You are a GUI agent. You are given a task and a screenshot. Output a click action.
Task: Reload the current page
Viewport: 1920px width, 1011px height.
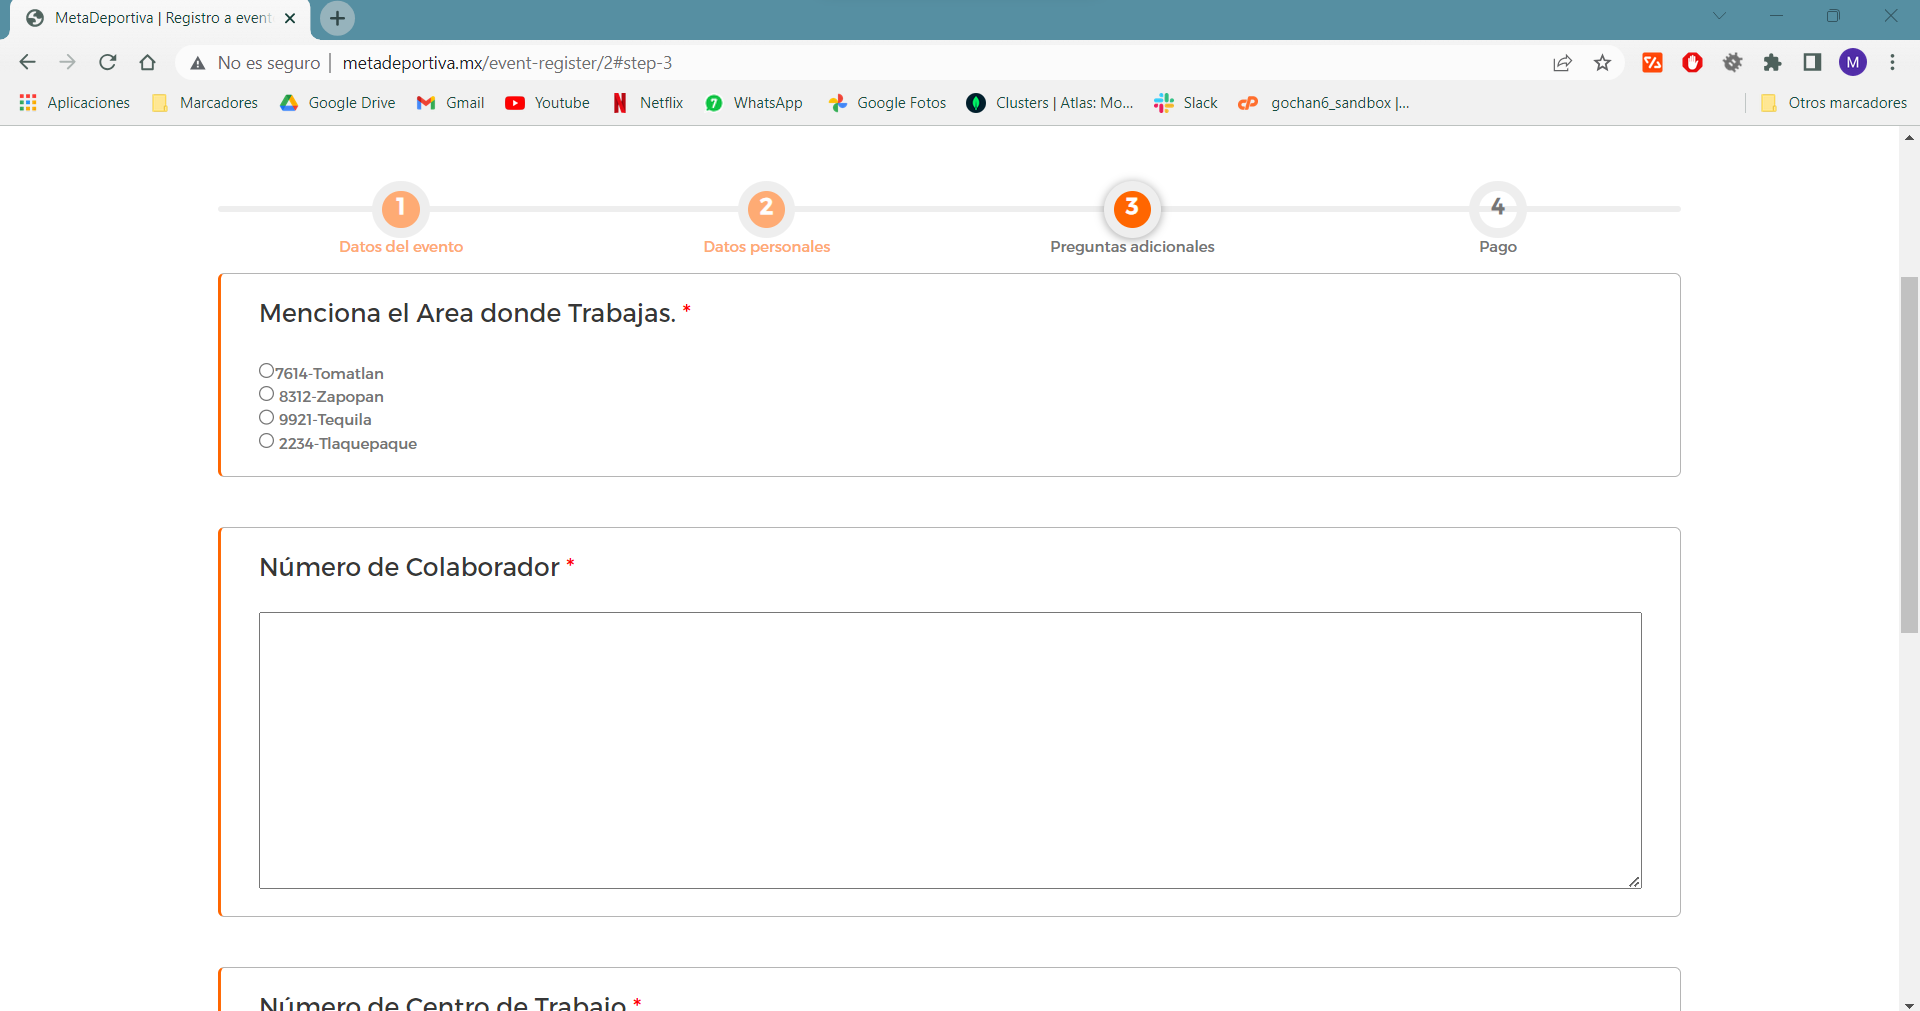(107, 63)
